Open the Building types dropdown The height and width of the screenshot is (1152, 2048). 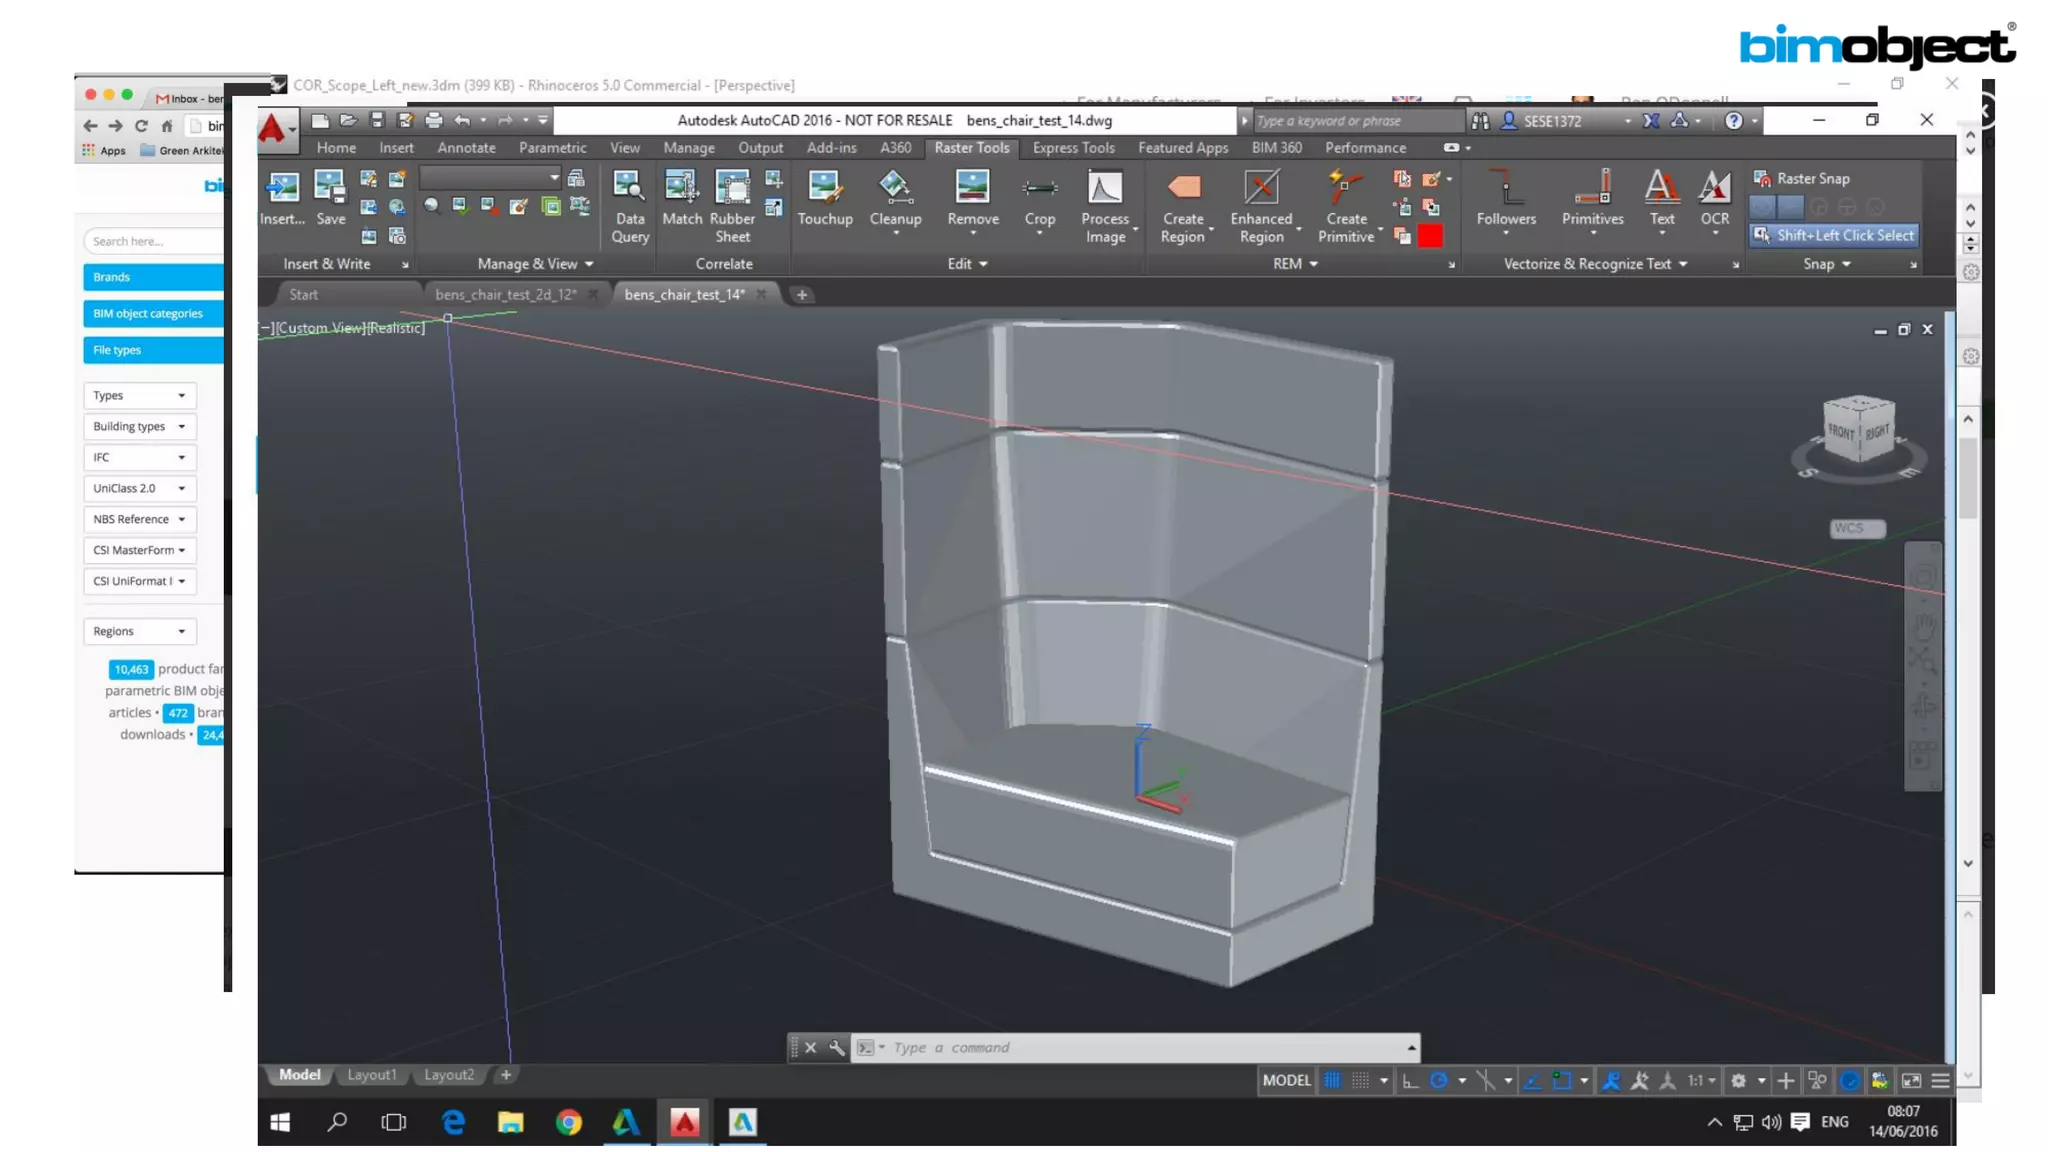(139, 426)
